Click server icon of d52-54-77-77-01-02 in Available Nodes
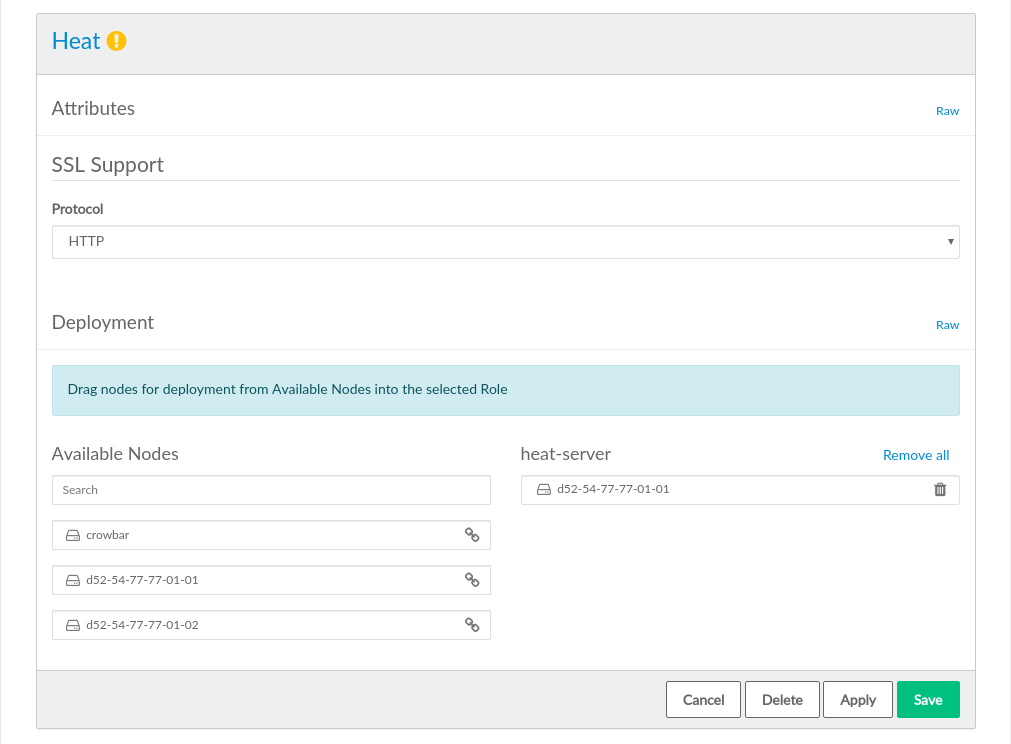1011x744 pixels. (72, 626)
